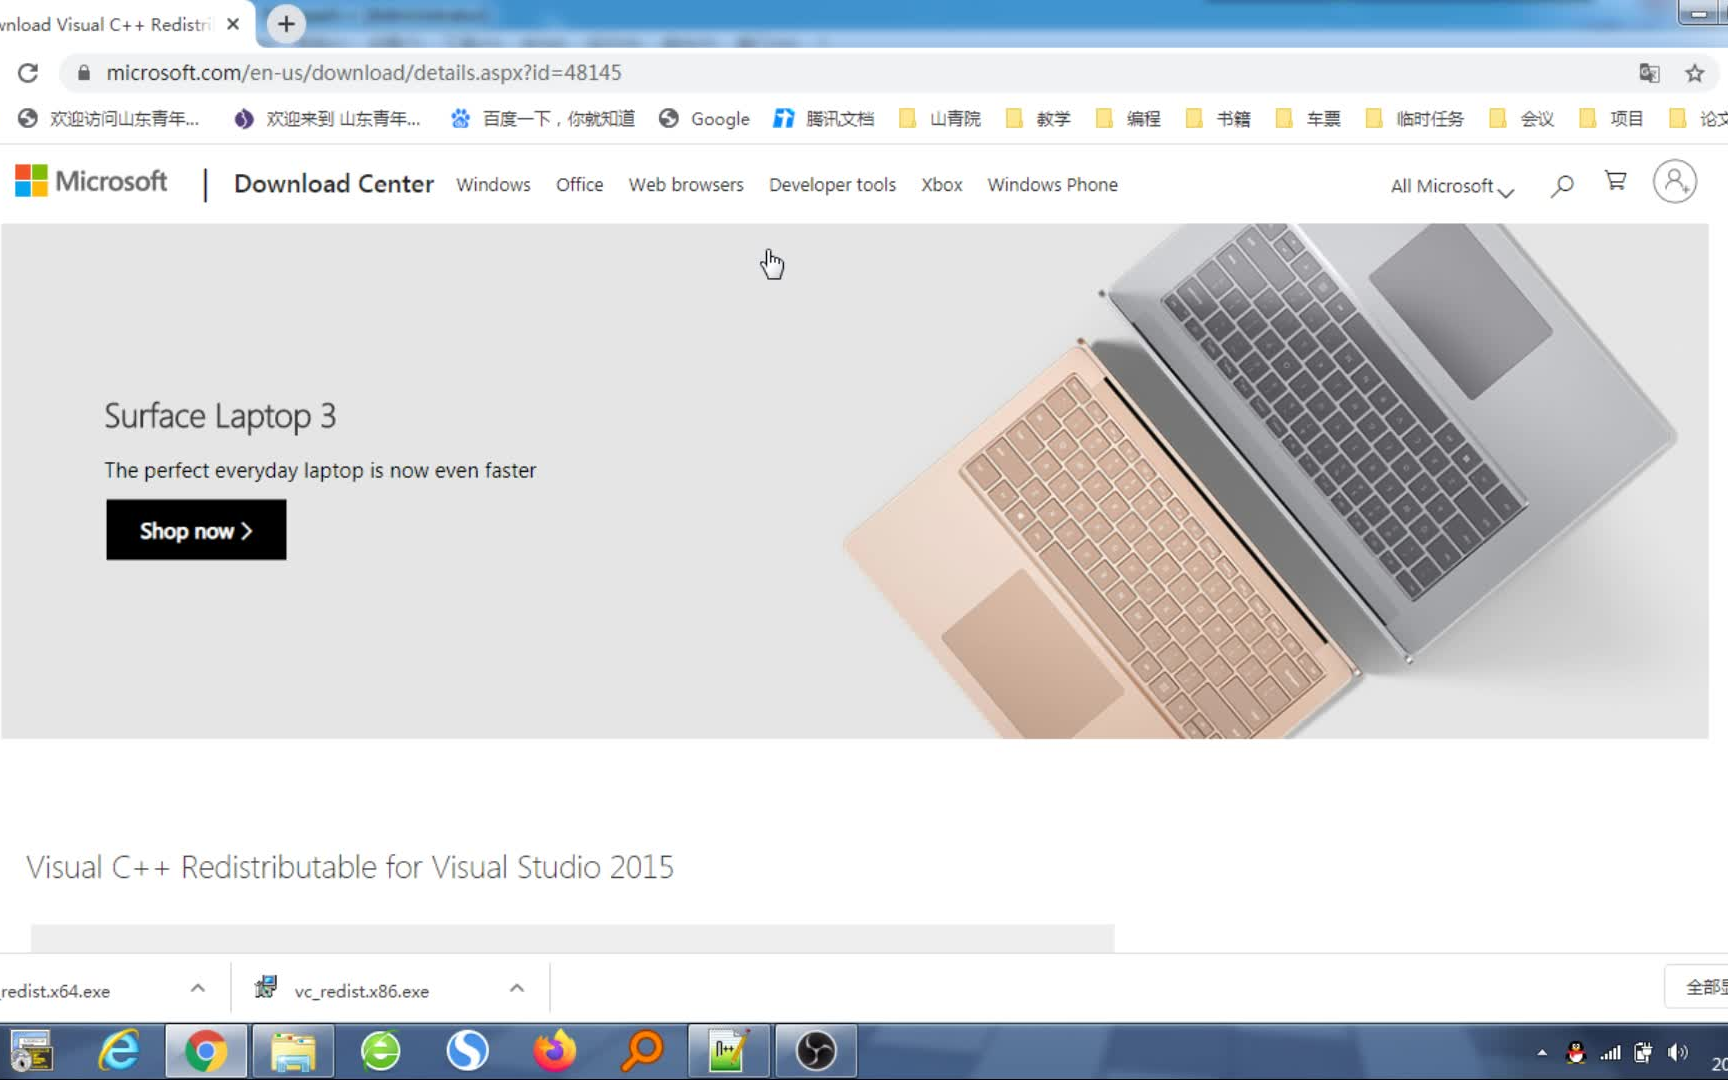Expand the All Microsoft dropdown
This screenshot has width=1728, height=1080.
(1452, 187)
